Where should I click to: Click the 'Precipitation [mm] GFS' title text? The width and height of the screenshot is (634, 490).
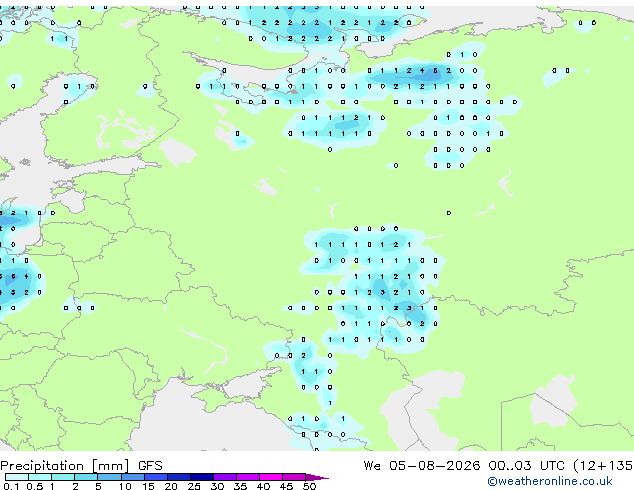81,466
